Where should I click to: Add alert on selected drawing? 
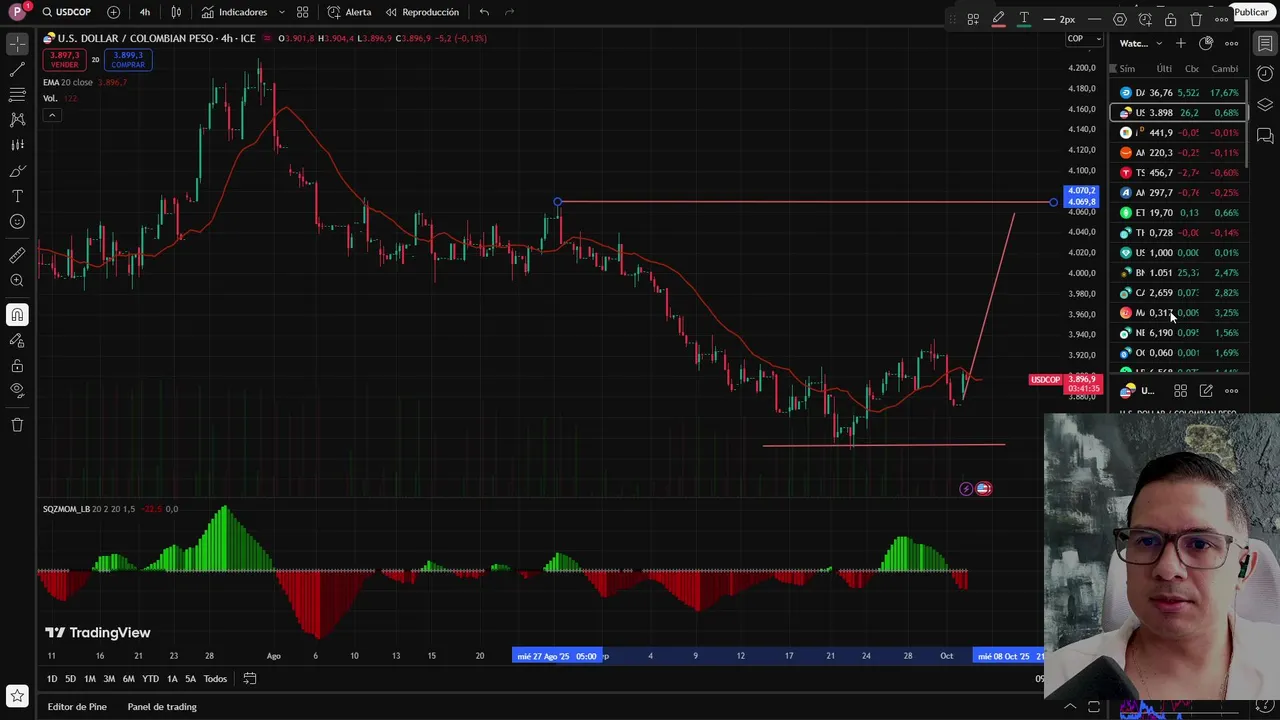click(x=1145, y=19)
